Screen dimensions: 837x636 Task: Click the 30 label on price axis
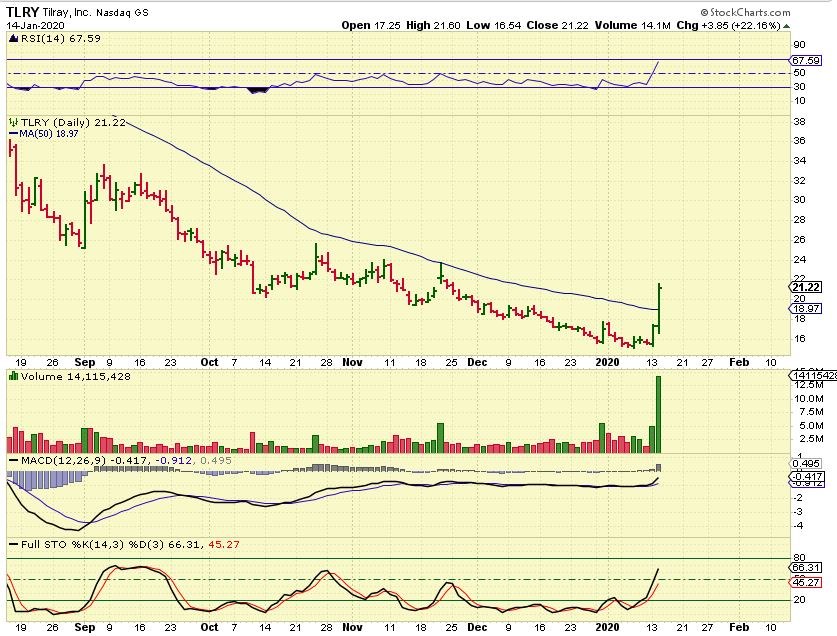pyautogui.click(x=799, y=200)
